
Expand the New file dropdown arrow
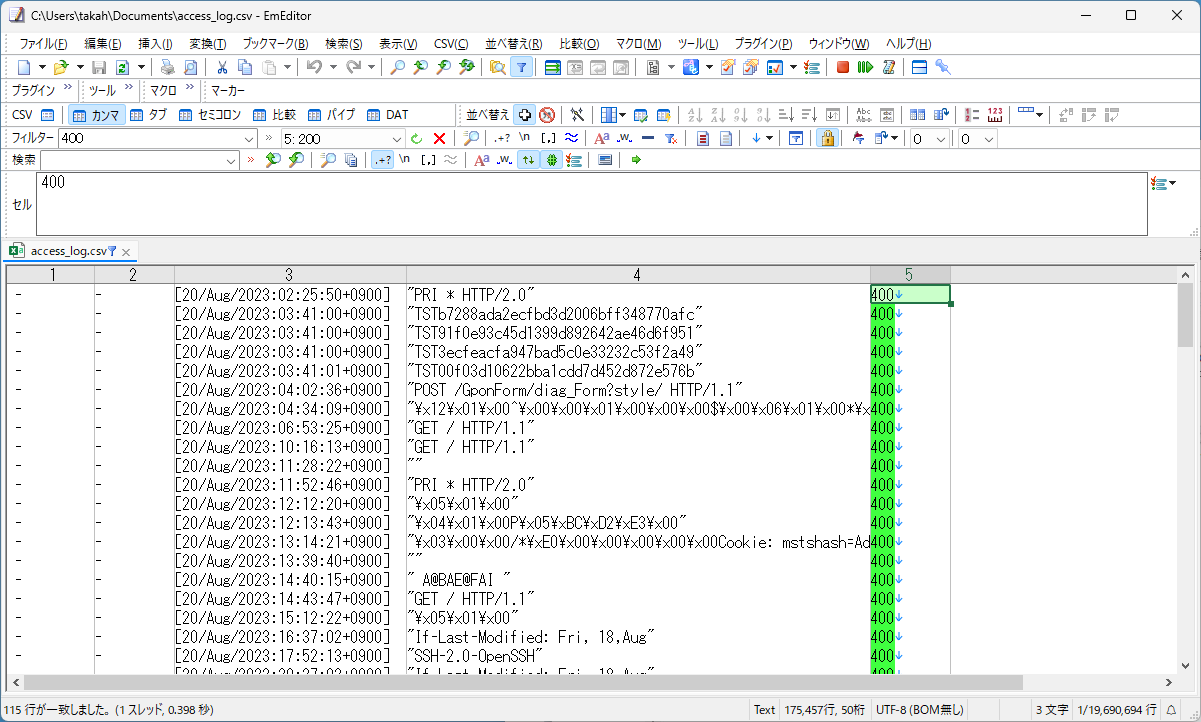click(42, 67)
